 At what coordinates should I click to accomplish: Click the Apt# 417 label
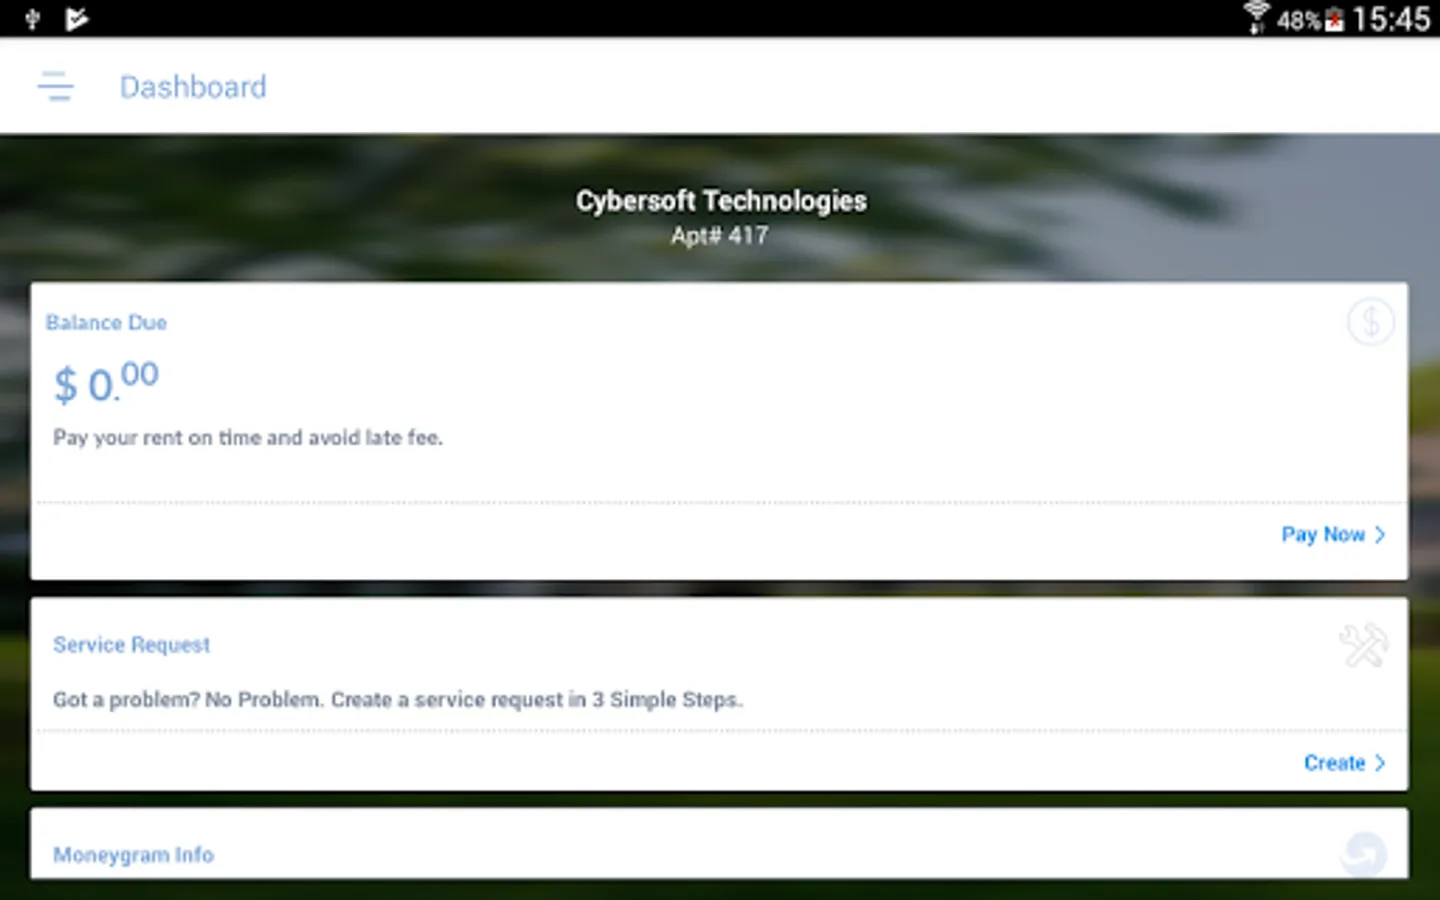pos(720,236)
